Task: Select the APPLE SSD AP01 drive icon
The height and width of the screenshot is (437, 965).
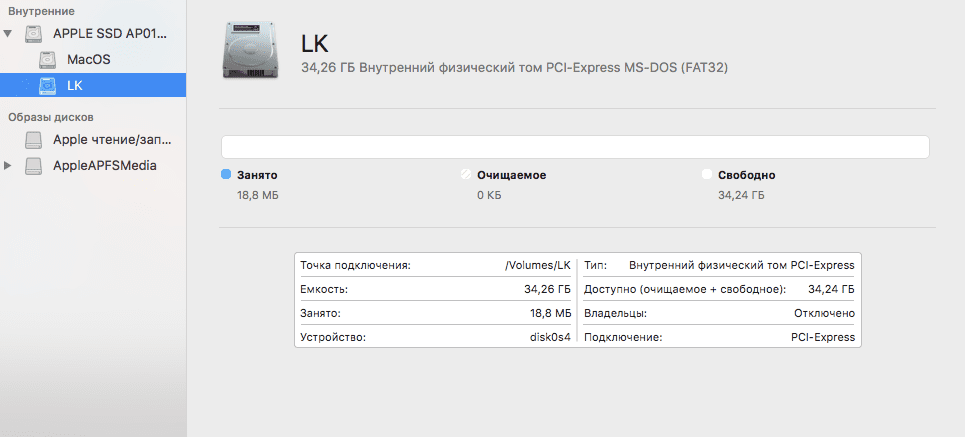Action: click(34, 34)
